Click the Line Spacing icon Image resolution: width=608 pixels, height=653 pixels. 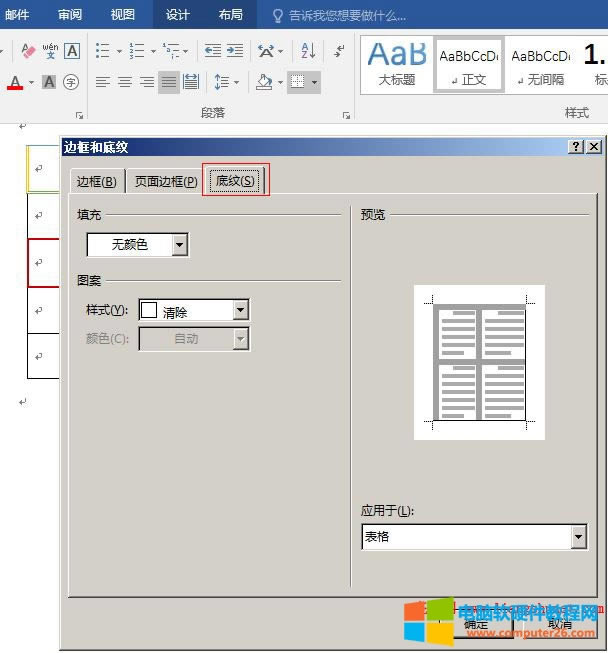pos(222,82)
